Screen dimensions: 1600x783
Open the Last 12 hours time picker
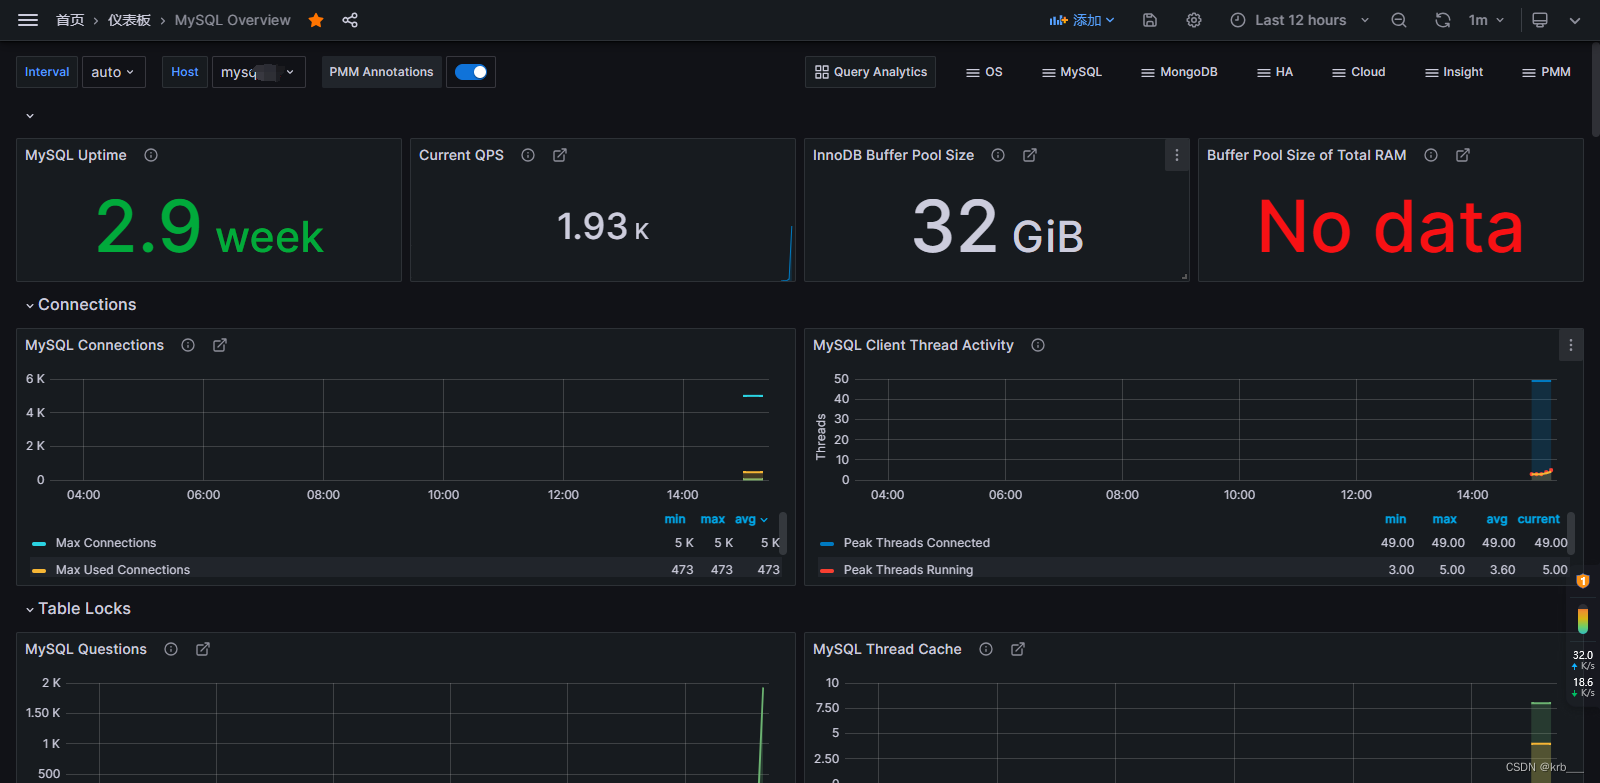pos(1299,20)
